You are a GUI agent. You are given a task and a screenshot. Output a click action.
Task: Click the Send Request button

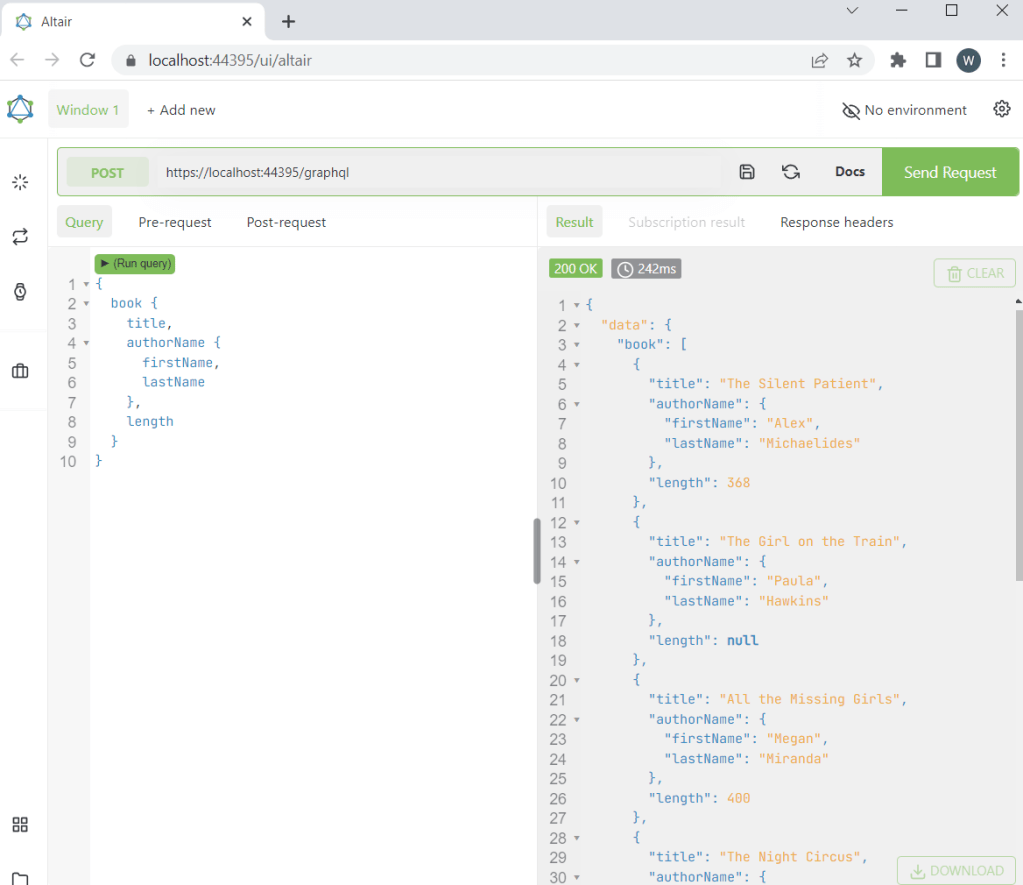950,172
